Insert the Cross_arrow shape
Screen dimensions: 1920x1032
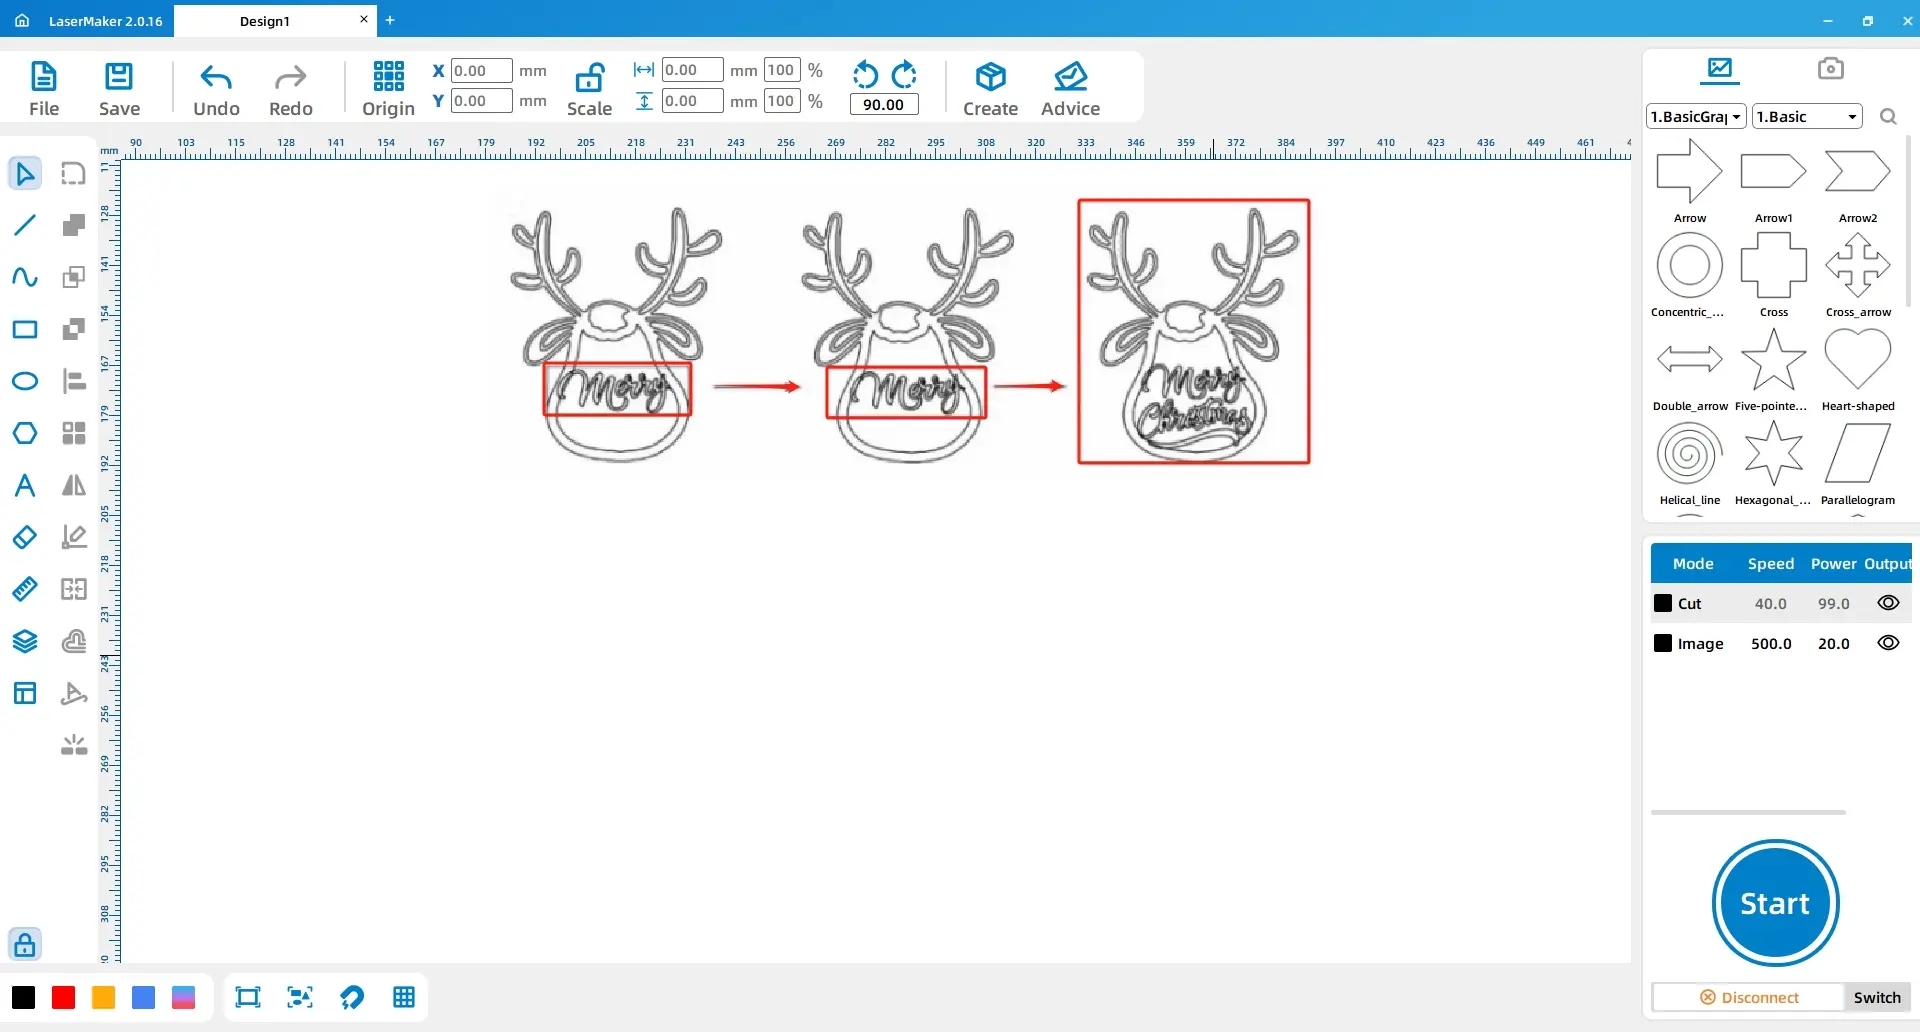(x=1857, y=276)
